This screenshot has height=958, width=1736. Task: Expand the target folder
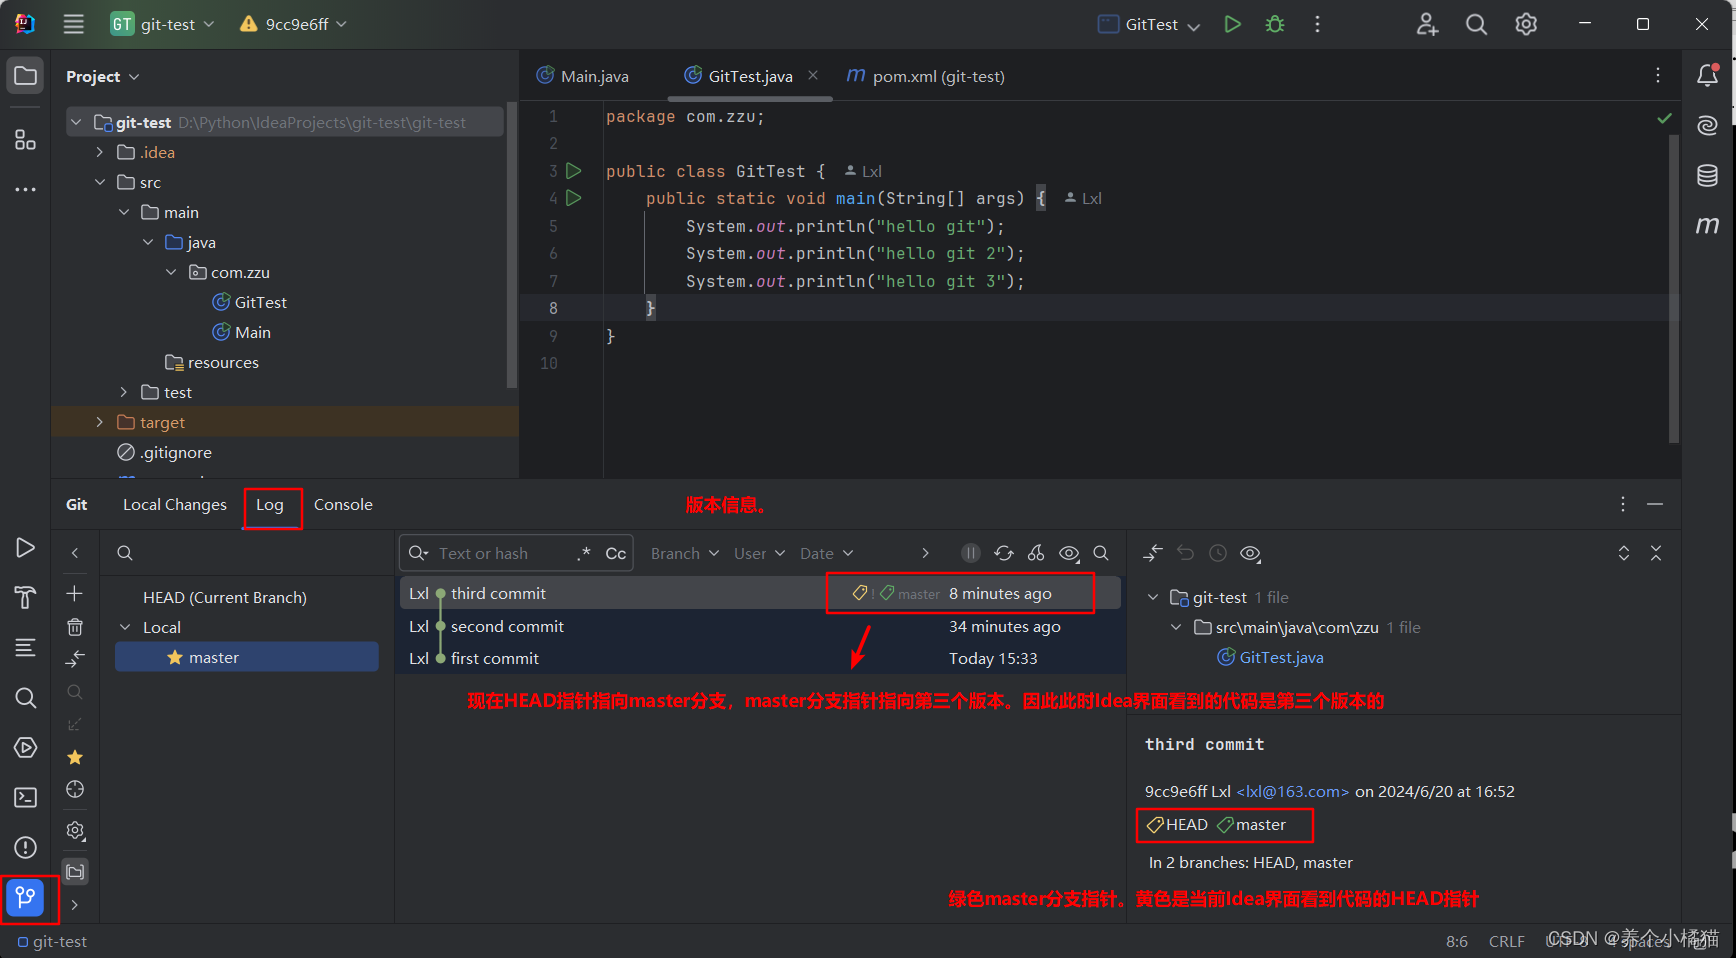(99, 422)
